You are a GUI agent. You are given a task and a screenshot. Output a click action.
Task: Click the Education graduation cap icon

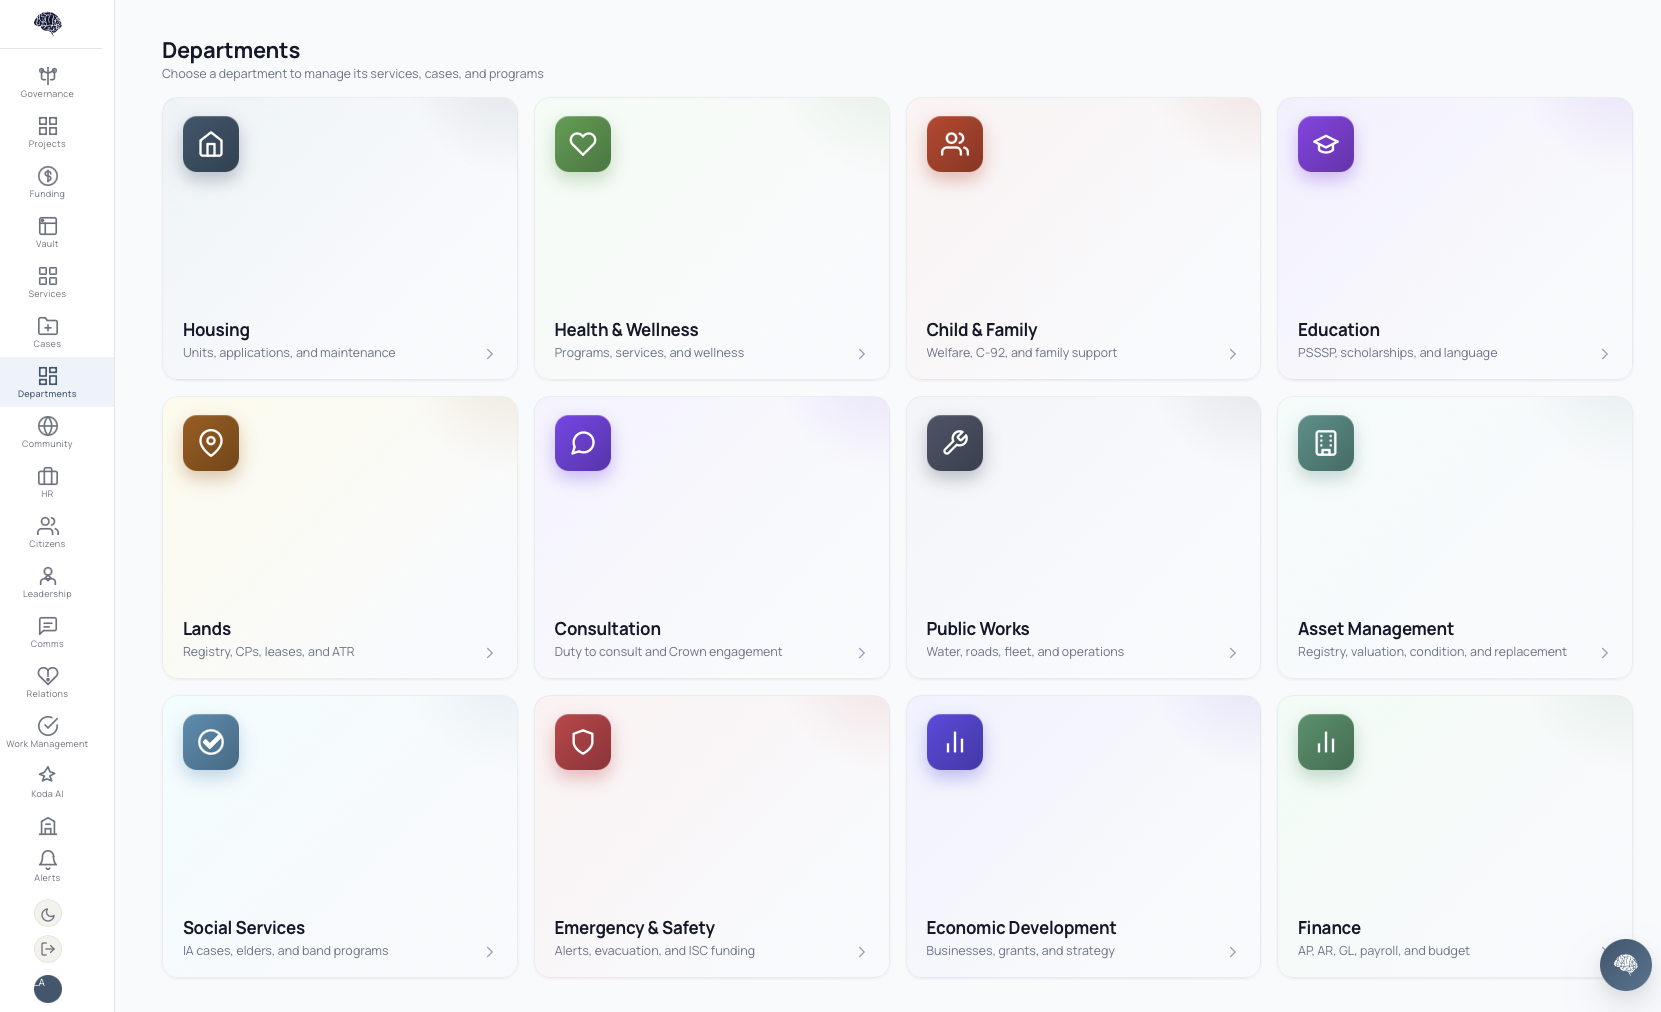click(x=1326, y=144)
